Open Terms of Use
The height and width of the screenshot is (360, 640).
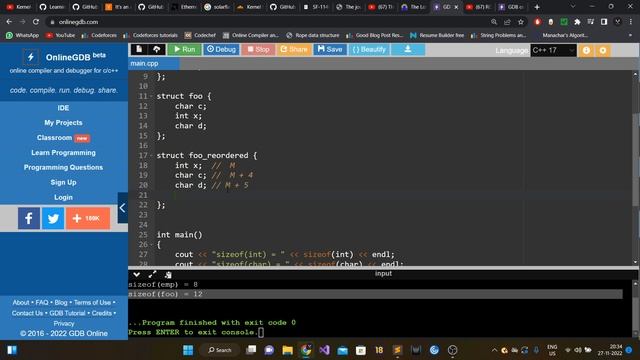point(92,302)
